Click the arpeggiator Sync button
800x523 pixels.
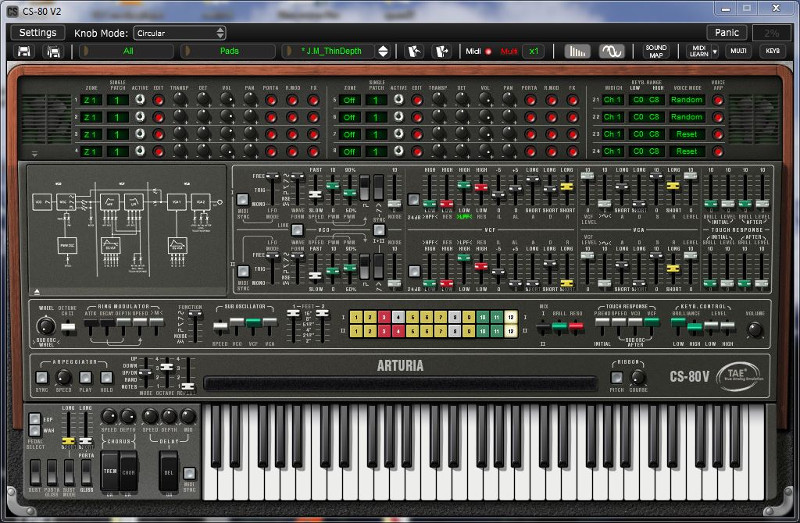click(41, 378)
